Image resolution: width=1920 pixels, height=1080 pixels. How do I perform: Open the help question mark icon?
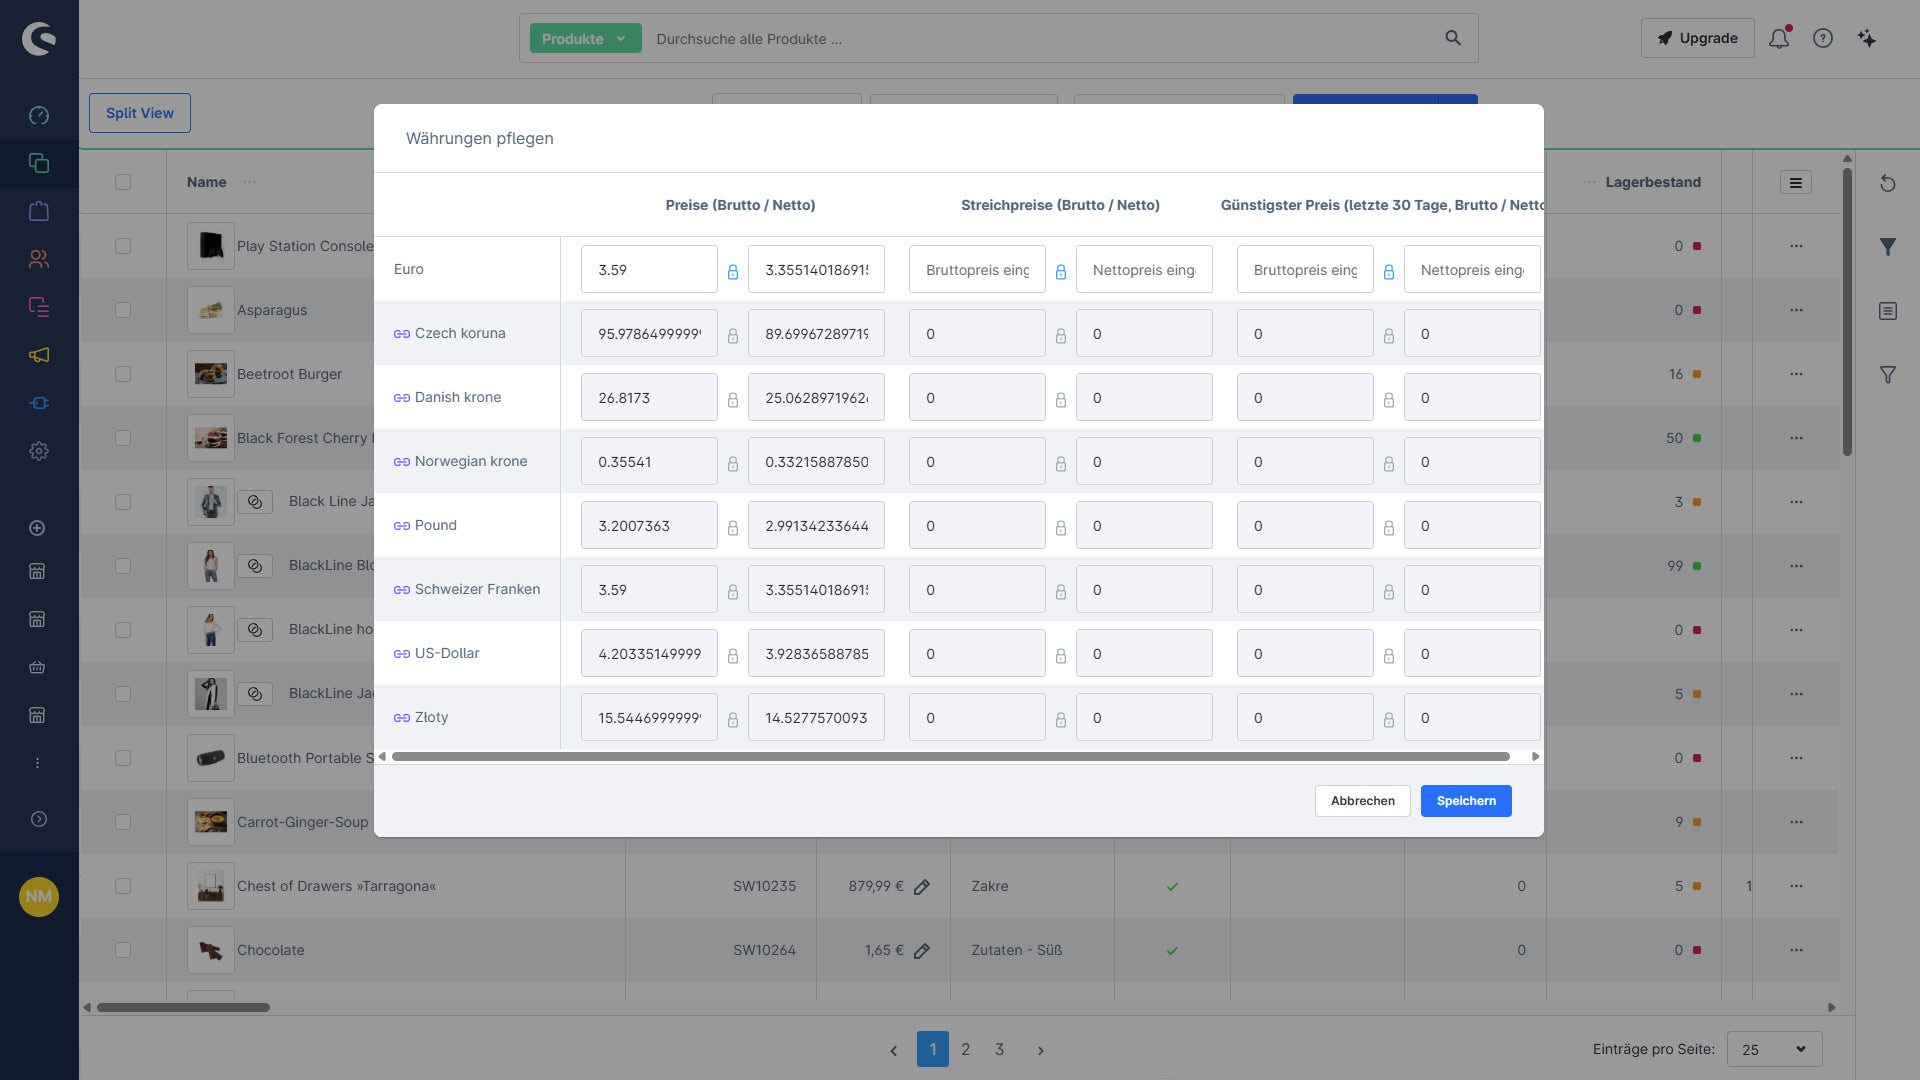pyautogui.click(x=1823, y=38)
